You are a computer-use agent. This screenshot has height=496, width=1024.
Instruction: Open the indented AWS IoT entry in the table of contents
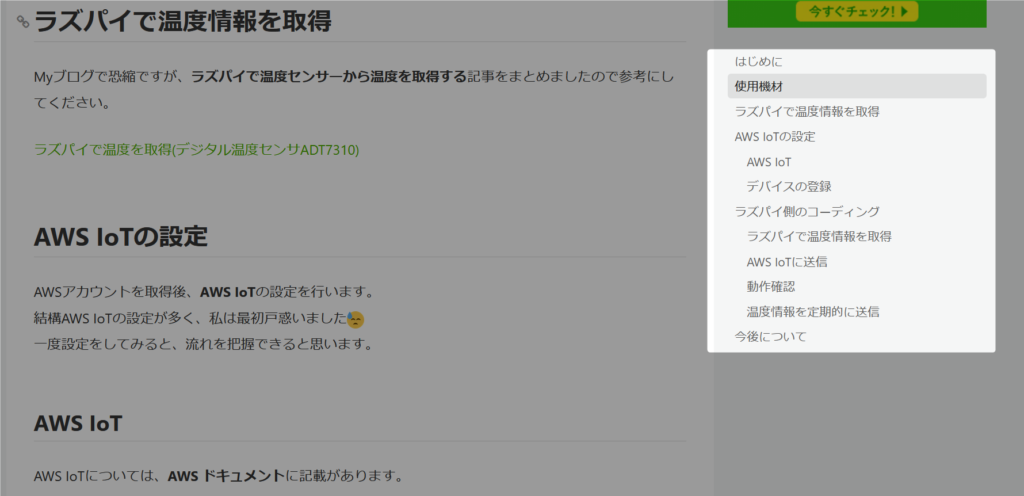pos(769,162)
